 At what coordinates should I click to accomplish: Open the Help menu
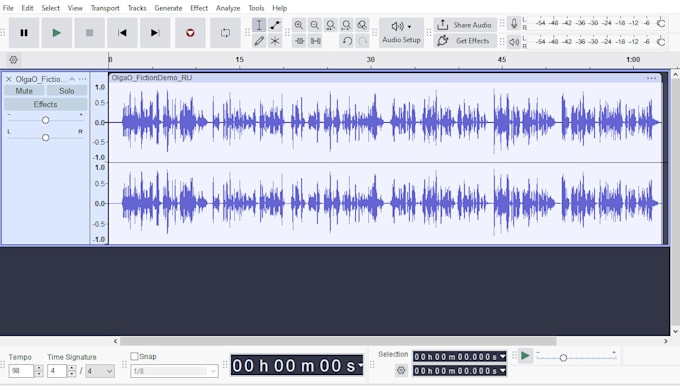click(x=279, y=8)
